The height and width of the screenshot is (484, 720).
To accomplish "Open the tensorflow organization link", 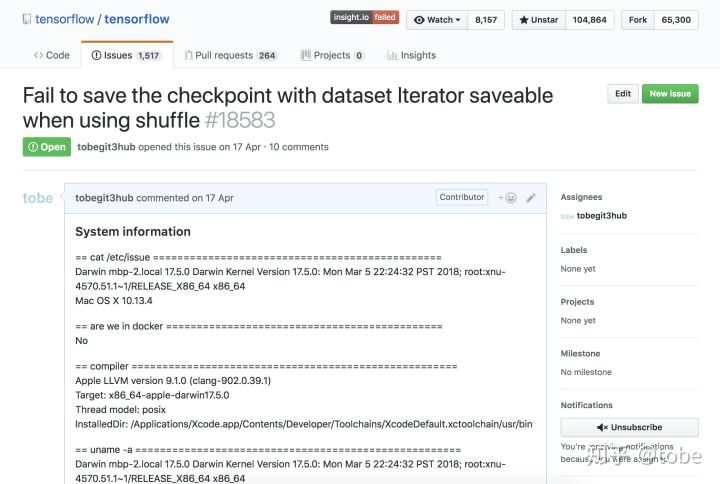I will [x=64, y=19].
